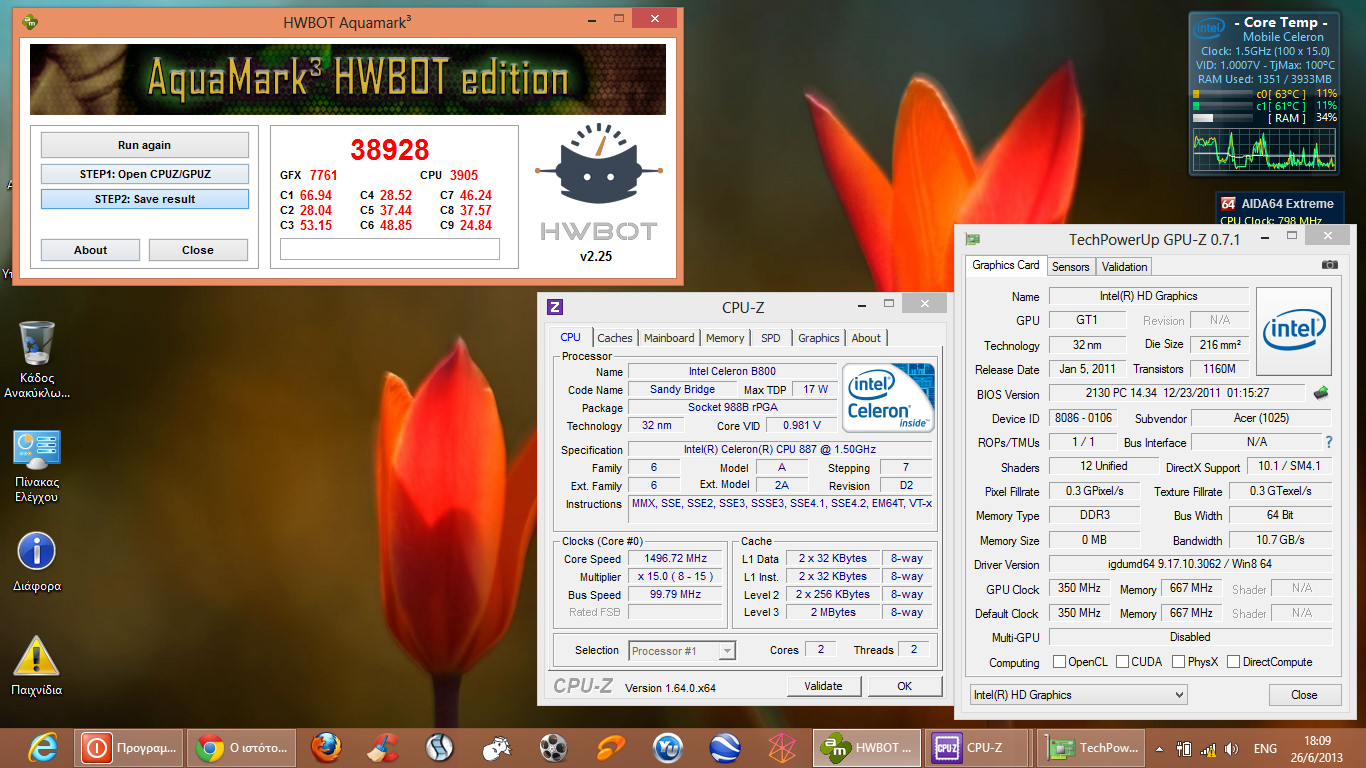Viewport: 1366px width, 768px height.
Task: Open the Προγραμ... taskbar item
Action: 129,747
